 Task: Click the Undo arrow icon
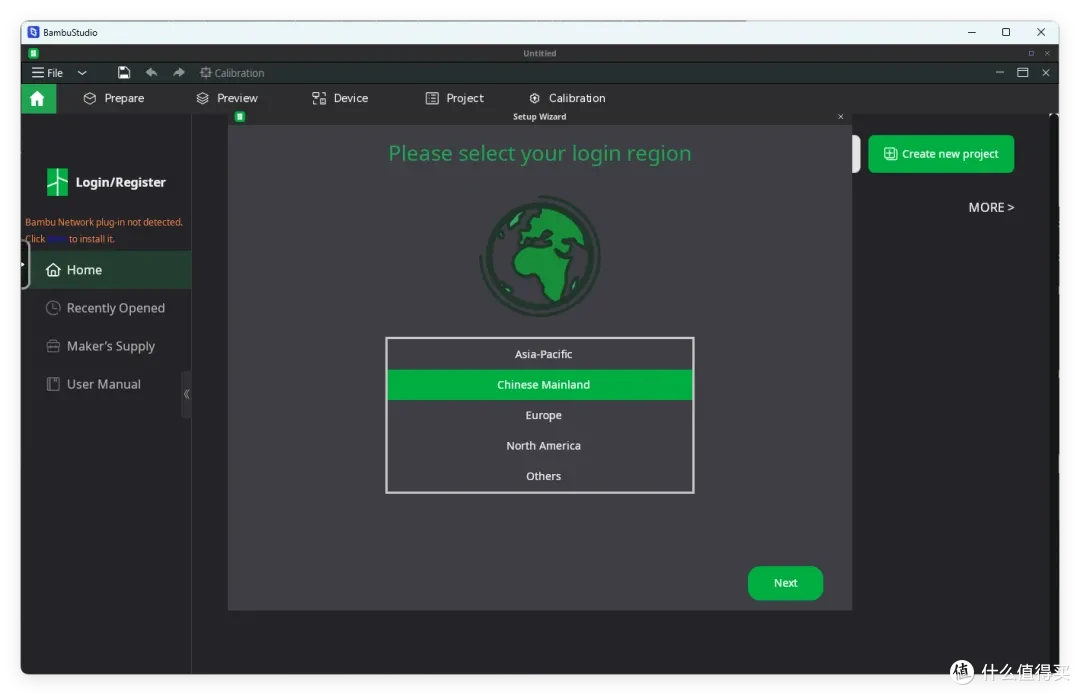[x=152, y=72]
